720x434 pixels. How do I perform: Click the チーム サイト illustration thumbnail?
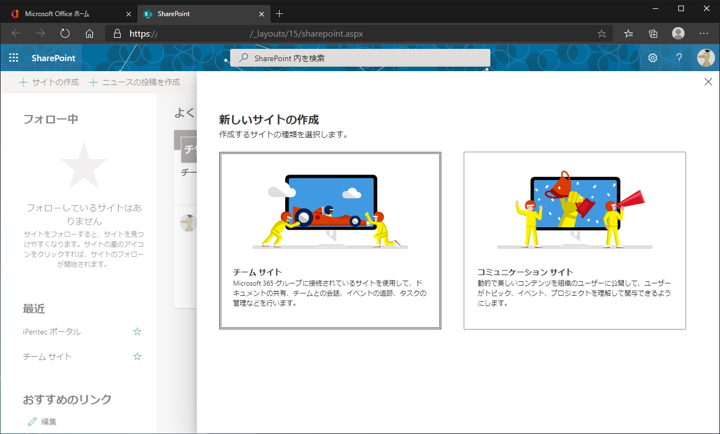coord(330,210)
